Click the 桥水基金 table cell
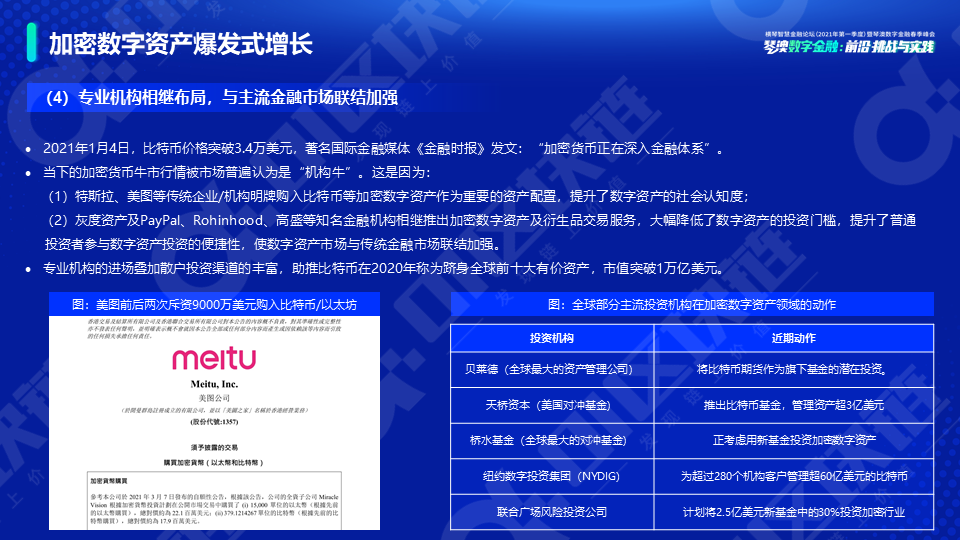Image resolution: width=960 pixels, height=540 pixels. pos(552,441)
